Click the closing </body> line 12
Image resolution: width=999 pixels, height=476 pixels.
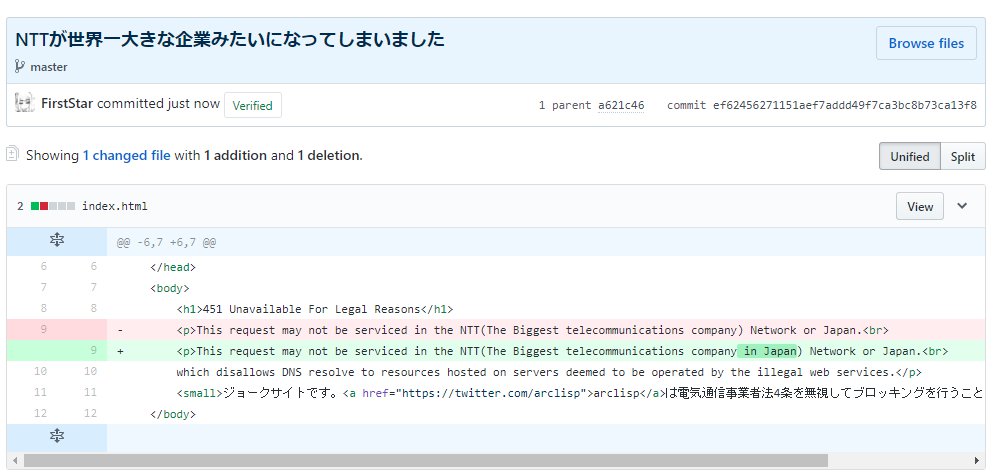pyautogui.click(x=173, y=414)
